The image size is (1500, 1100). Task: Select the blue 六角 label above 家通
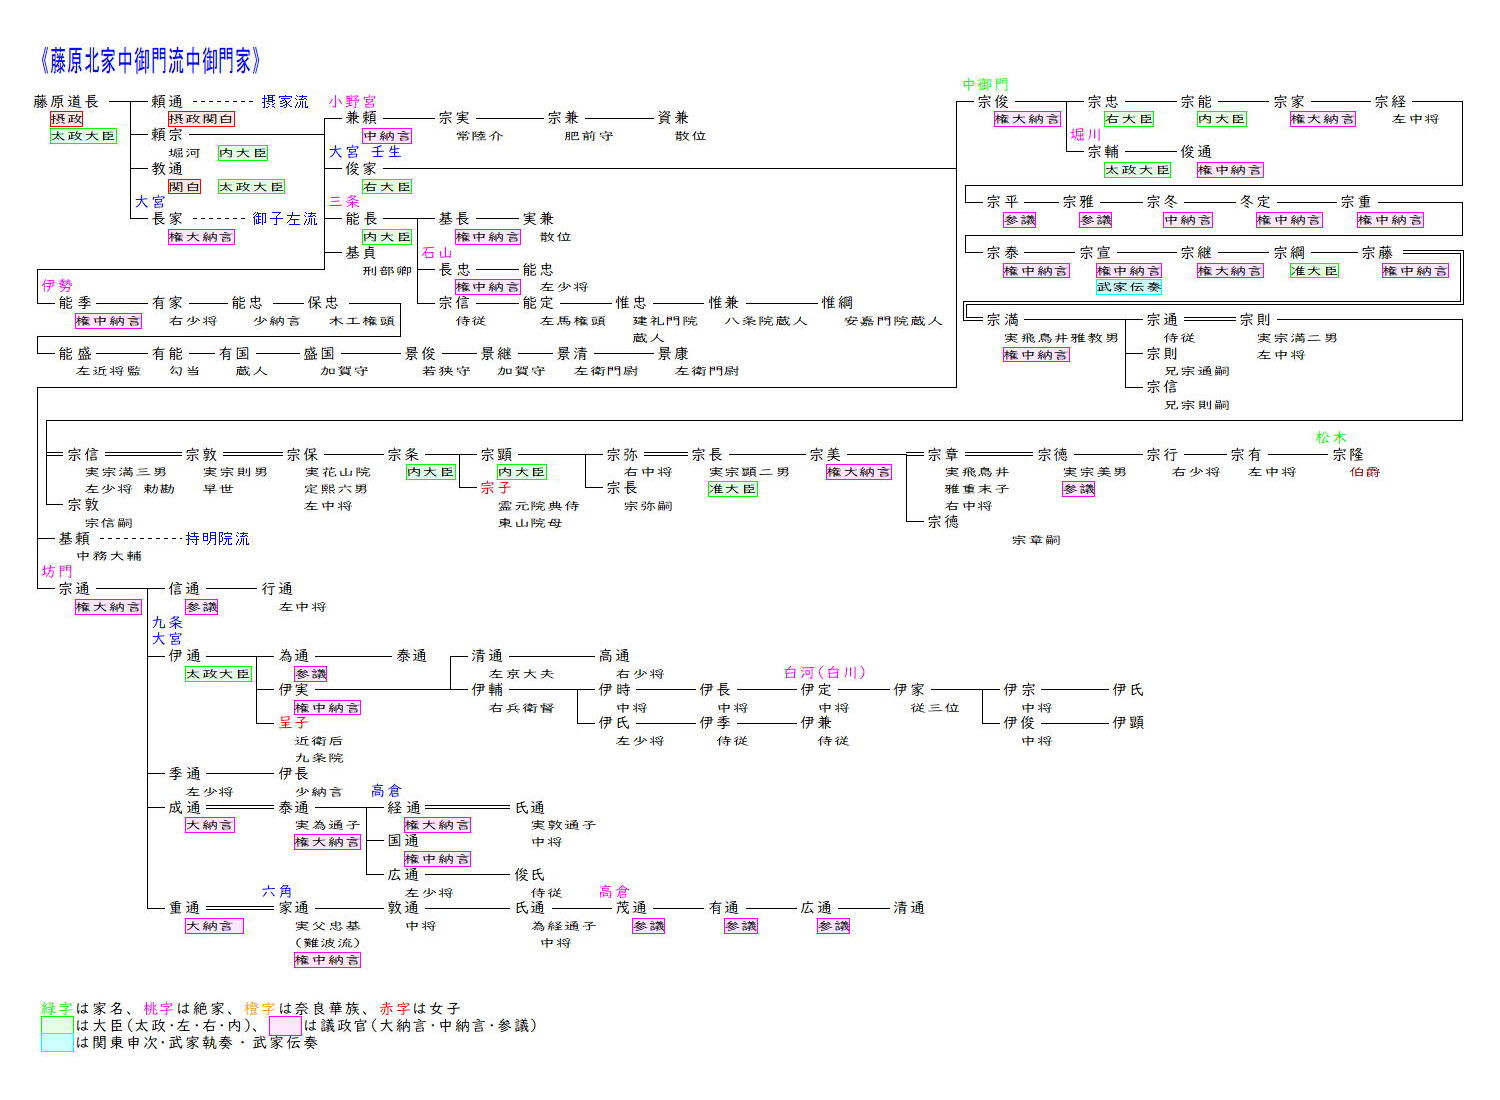(x=277, y=891)
